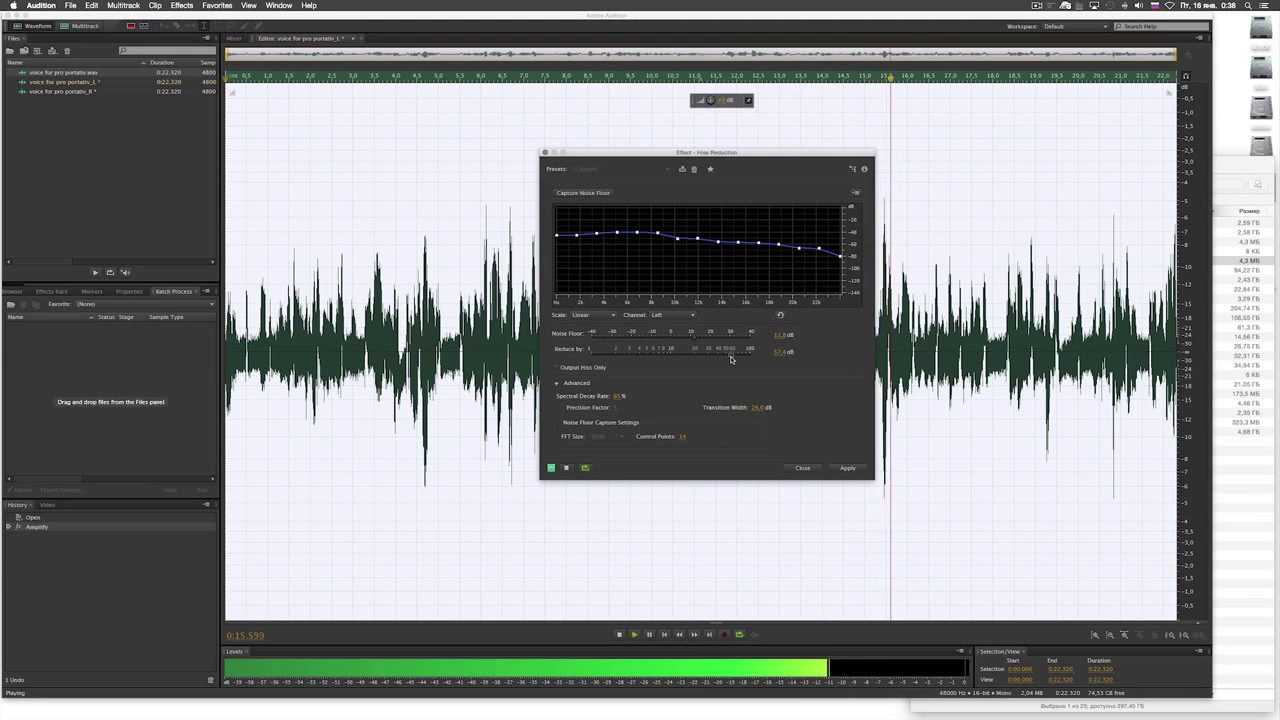
Task: Click Search Help field
Action: pyautogui.click(x=1160, y=26)
